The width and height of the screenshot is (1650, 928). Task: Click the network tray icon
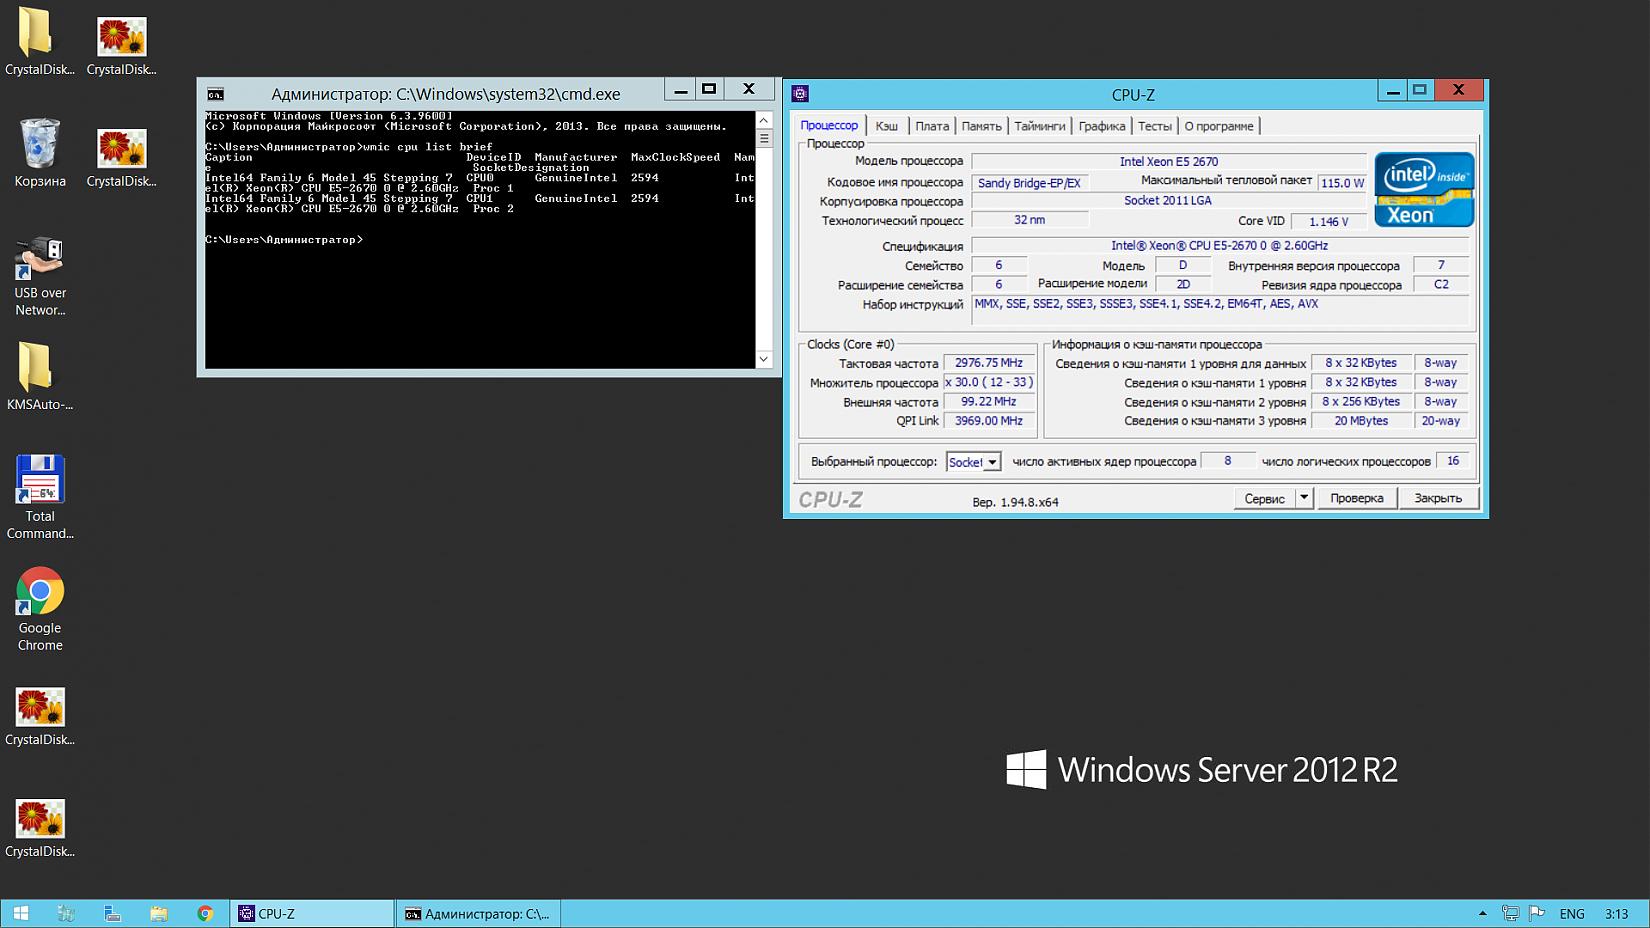pyautogui.click(x=1510, y=913)
